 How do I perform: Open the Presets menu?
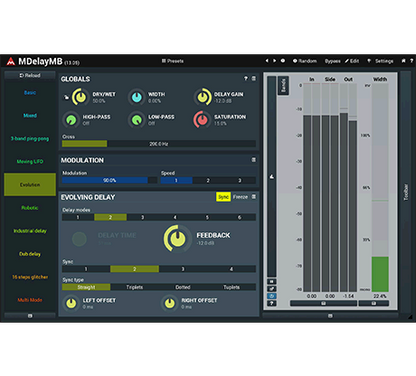[x=173, y=61]
